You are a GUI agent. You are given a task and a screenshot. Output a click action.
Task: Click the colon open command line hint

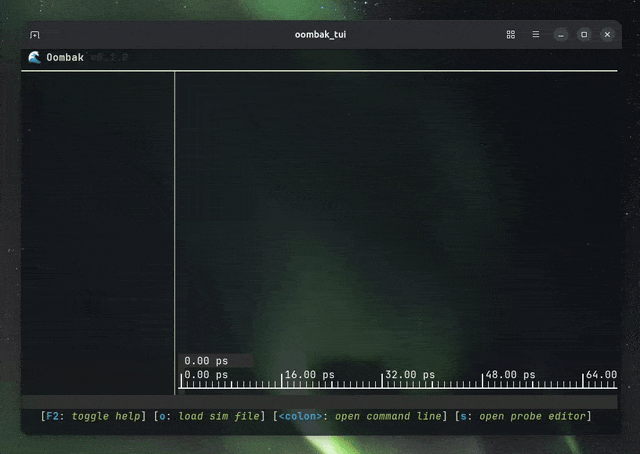(360, 416)
